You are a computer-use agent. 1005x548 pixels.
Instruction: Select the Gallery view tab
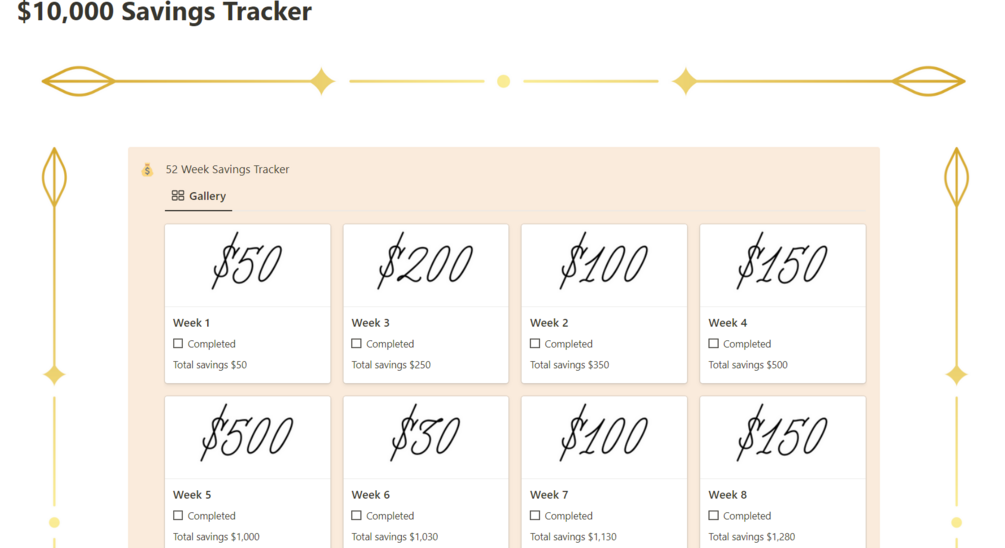[198, 197]
